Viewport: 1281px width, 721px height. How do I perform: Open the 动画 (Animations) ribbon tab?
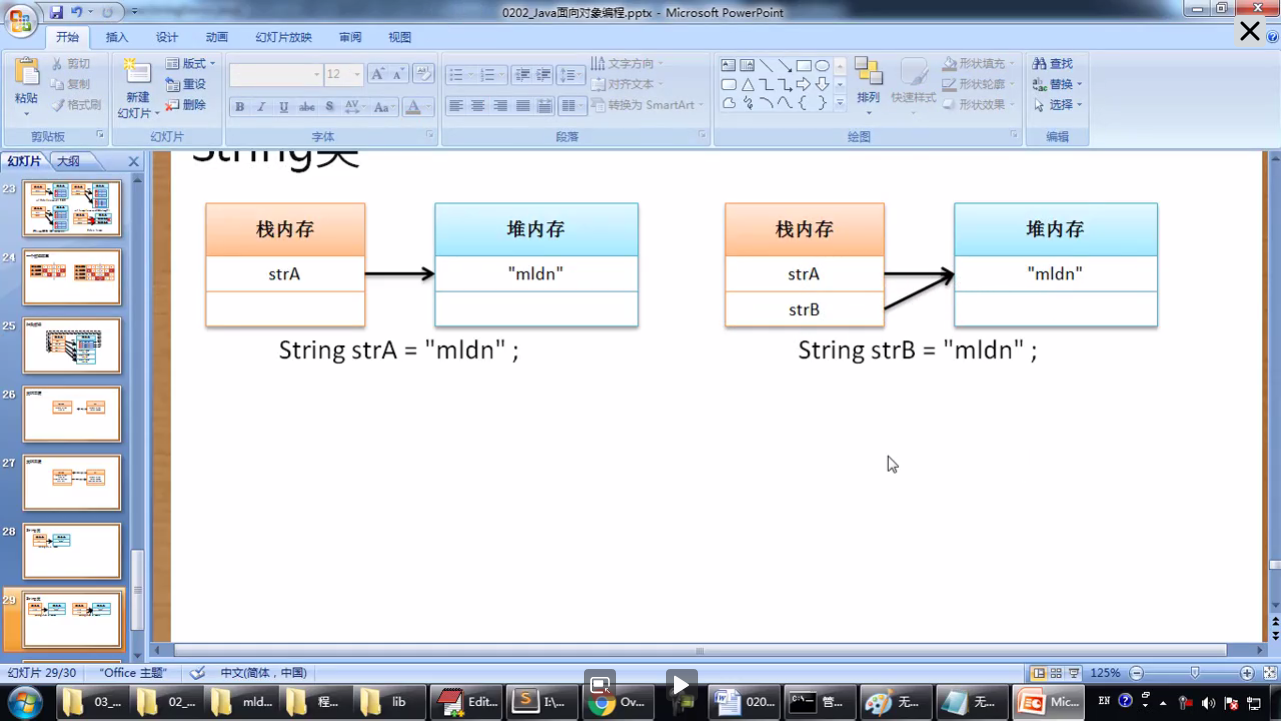[x=217, y=37]
